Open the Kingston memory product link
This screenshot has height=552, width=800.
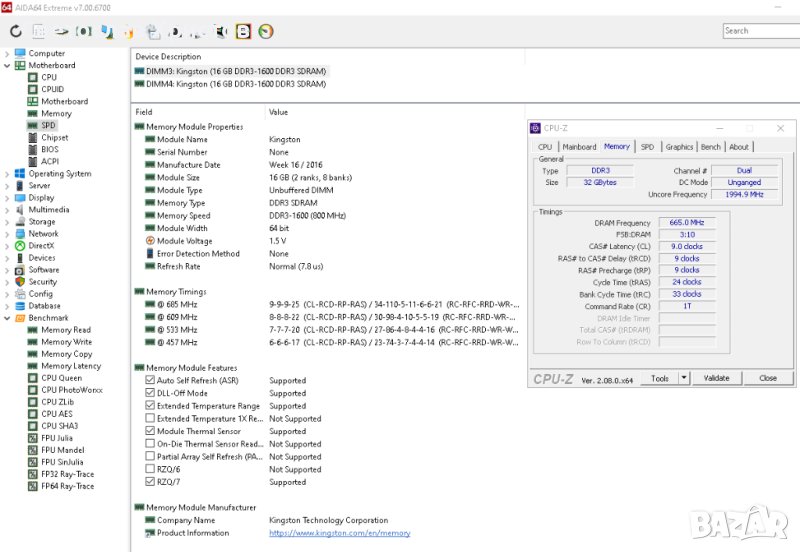click(x=339, y=533)
